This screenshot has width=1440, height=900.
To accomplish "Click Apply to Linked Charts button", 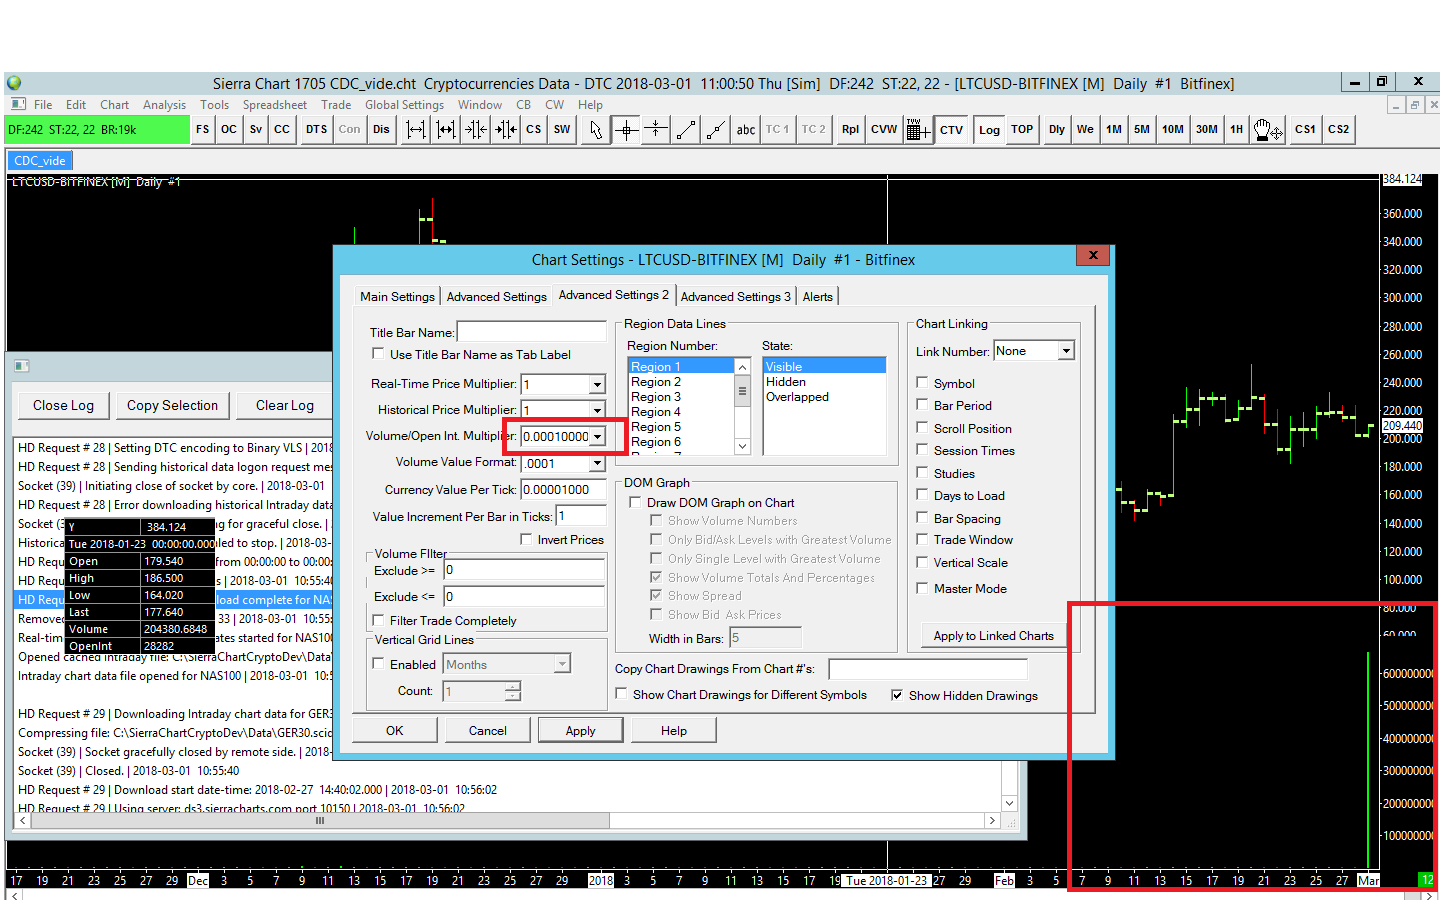I will (x=993, y=636).
